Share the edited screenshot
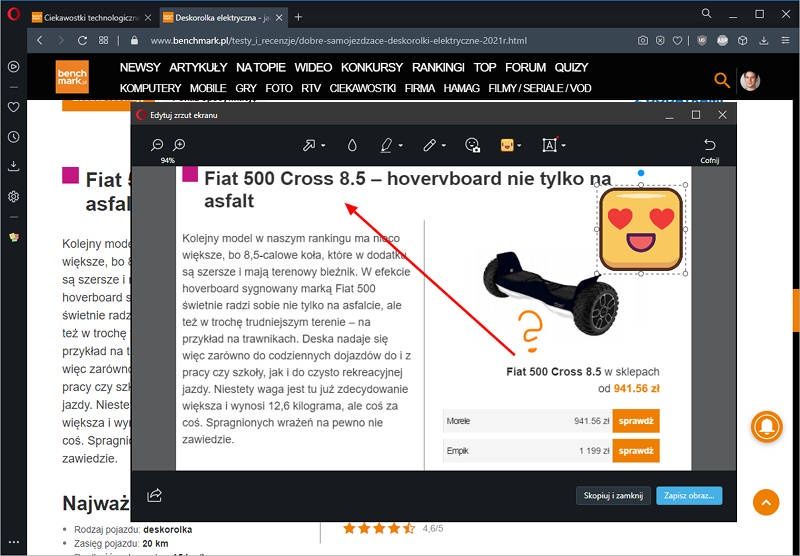Viewport: 800px width, 556px height. (x=155, y=495)
